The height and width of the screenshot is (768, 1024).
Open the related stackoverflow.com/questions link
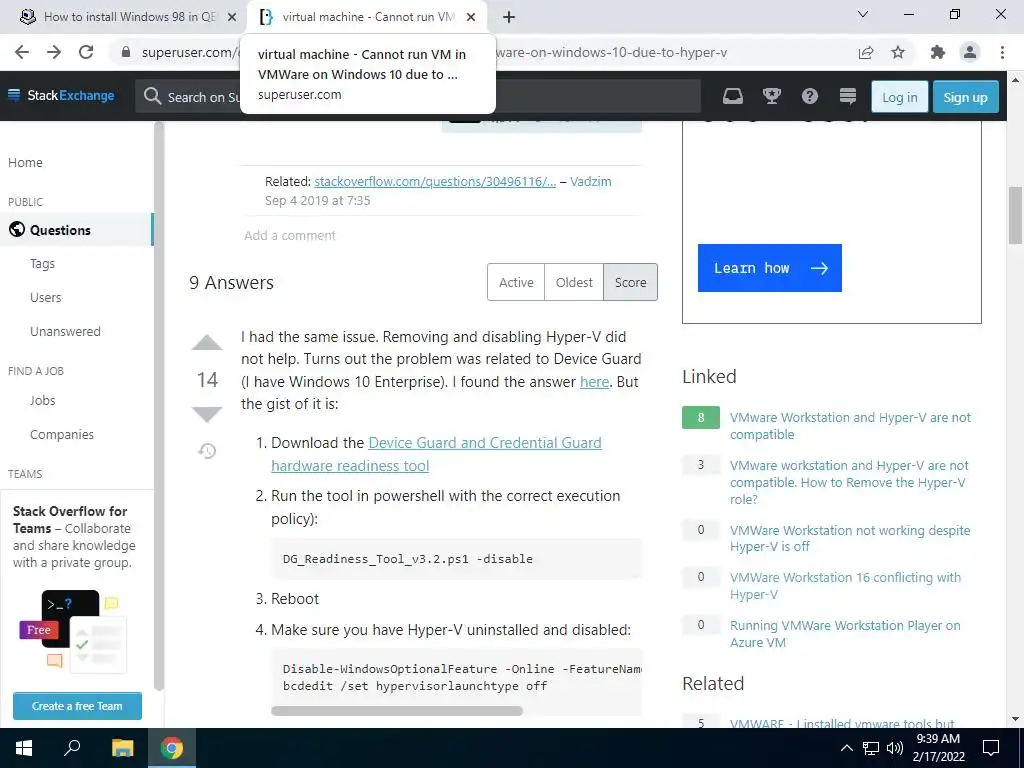point(435,182)
